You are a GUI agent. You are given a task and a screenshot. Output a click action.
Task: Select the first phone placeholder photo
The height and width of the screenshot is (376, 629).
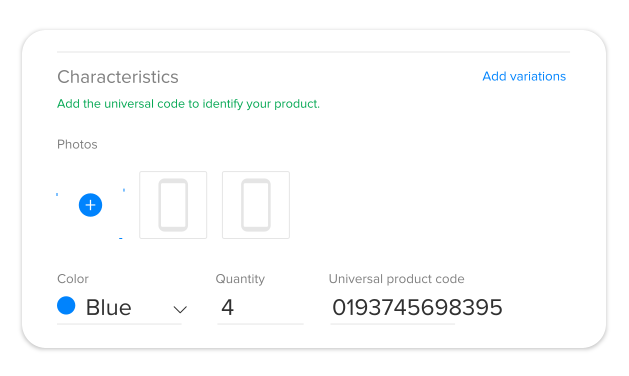(x=173, y=205)
